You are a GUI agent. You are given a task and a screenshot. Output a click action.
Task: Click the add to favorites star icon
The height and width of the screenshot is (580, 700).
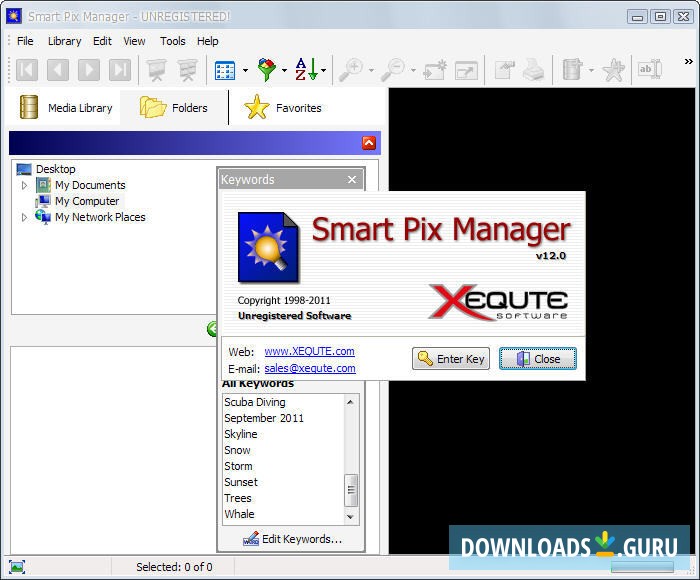(x=613, y=70)
